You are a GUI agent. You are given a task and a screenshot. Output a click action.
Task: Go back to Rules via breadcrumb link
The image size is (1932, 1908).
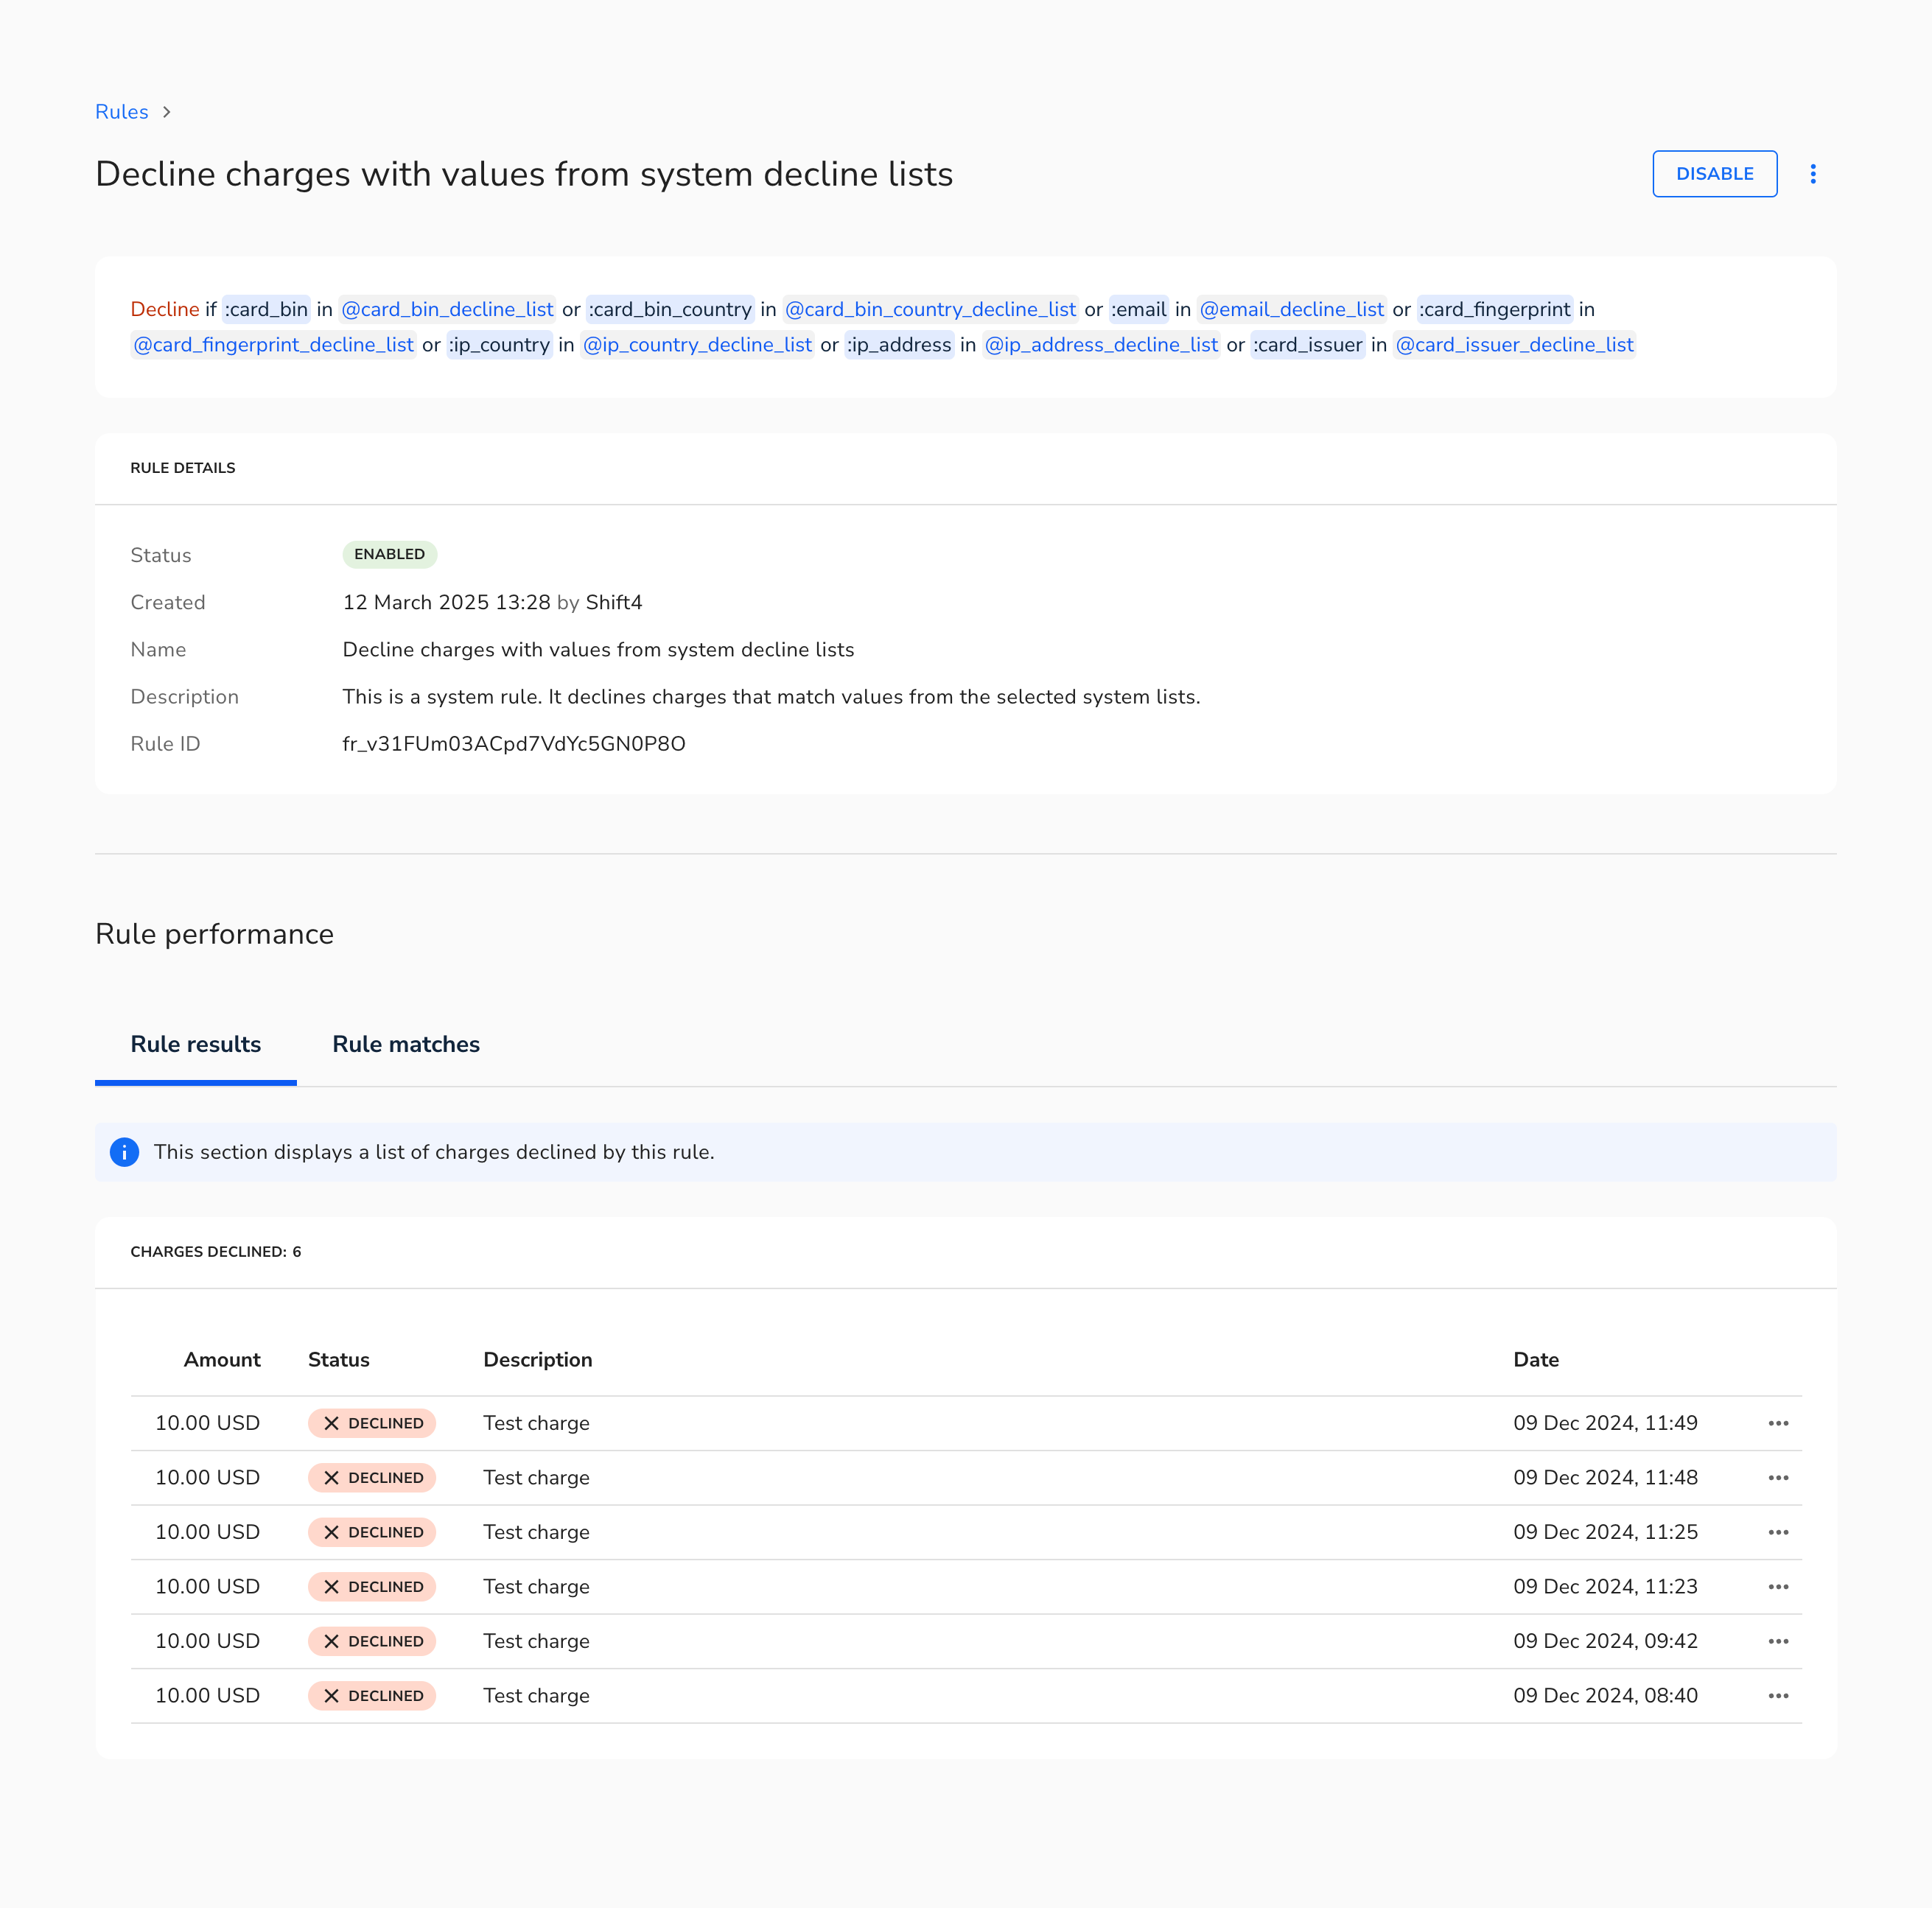(122, 112)
